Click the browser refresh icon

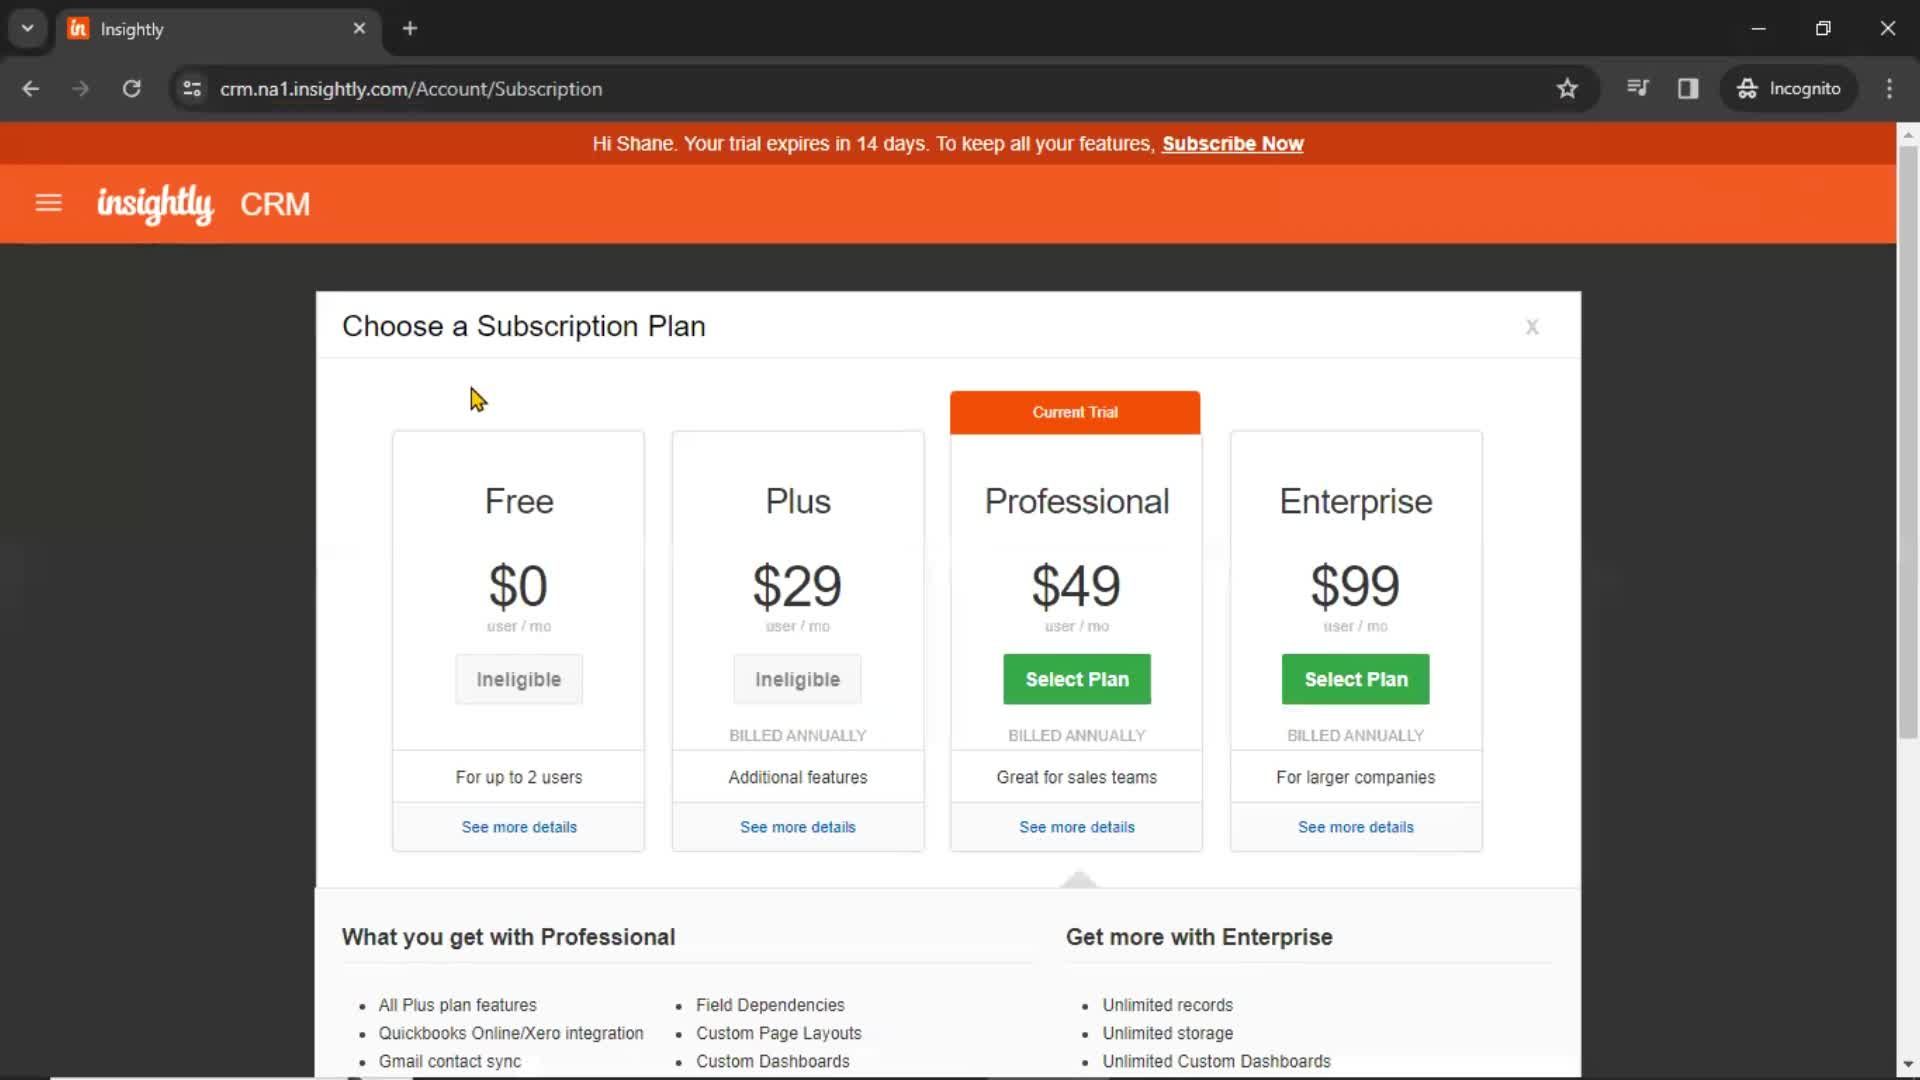coord(131,88)
